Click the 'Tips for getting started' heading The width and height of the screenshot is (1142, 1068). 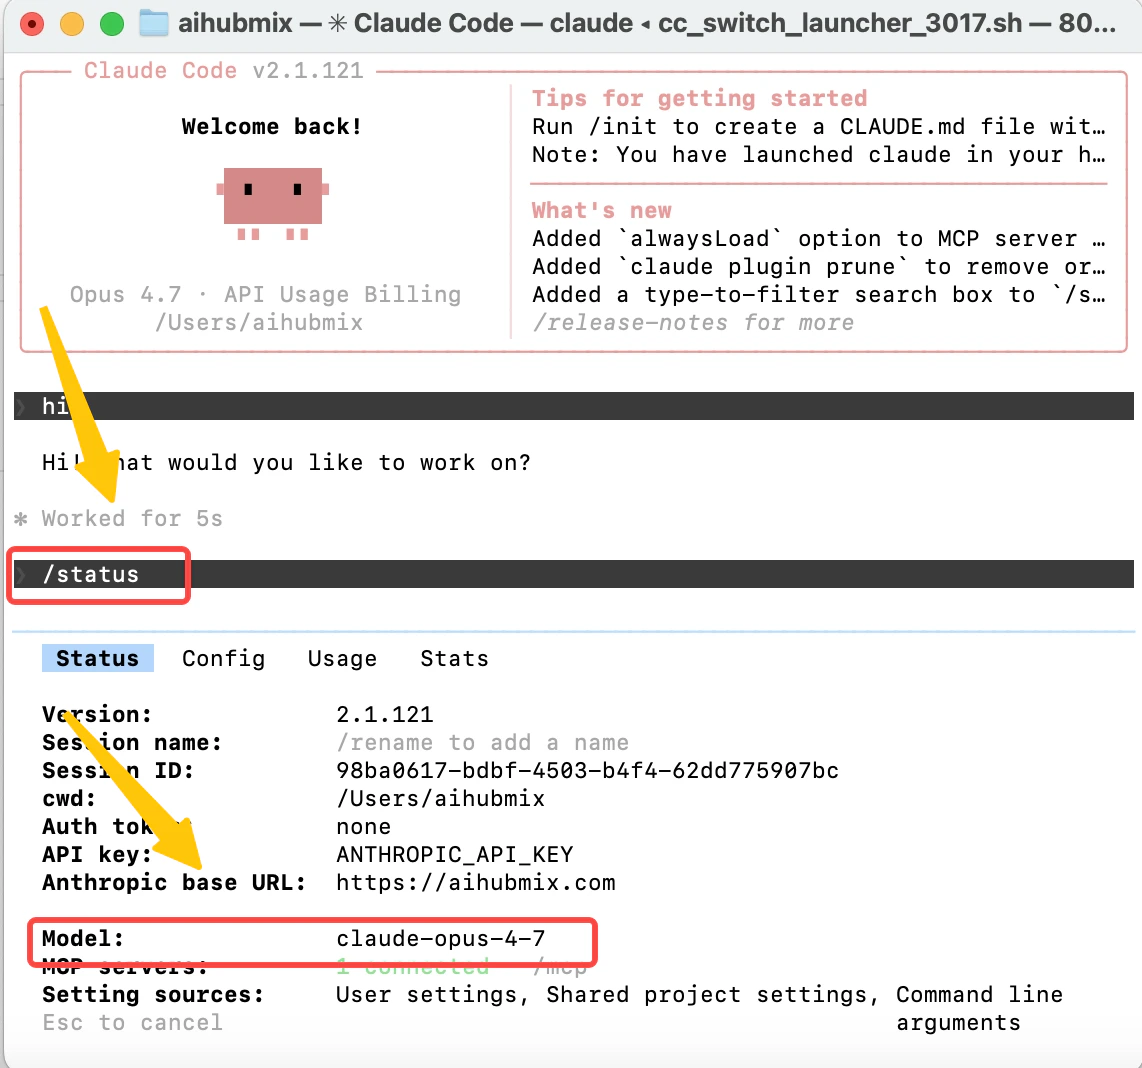tap(699, 98)
